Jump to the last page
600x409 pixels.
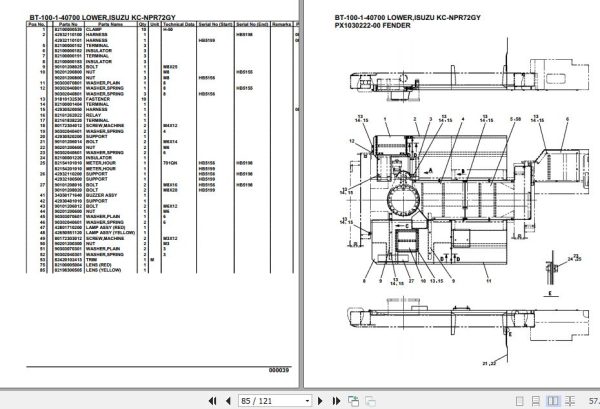click(336, 401)
